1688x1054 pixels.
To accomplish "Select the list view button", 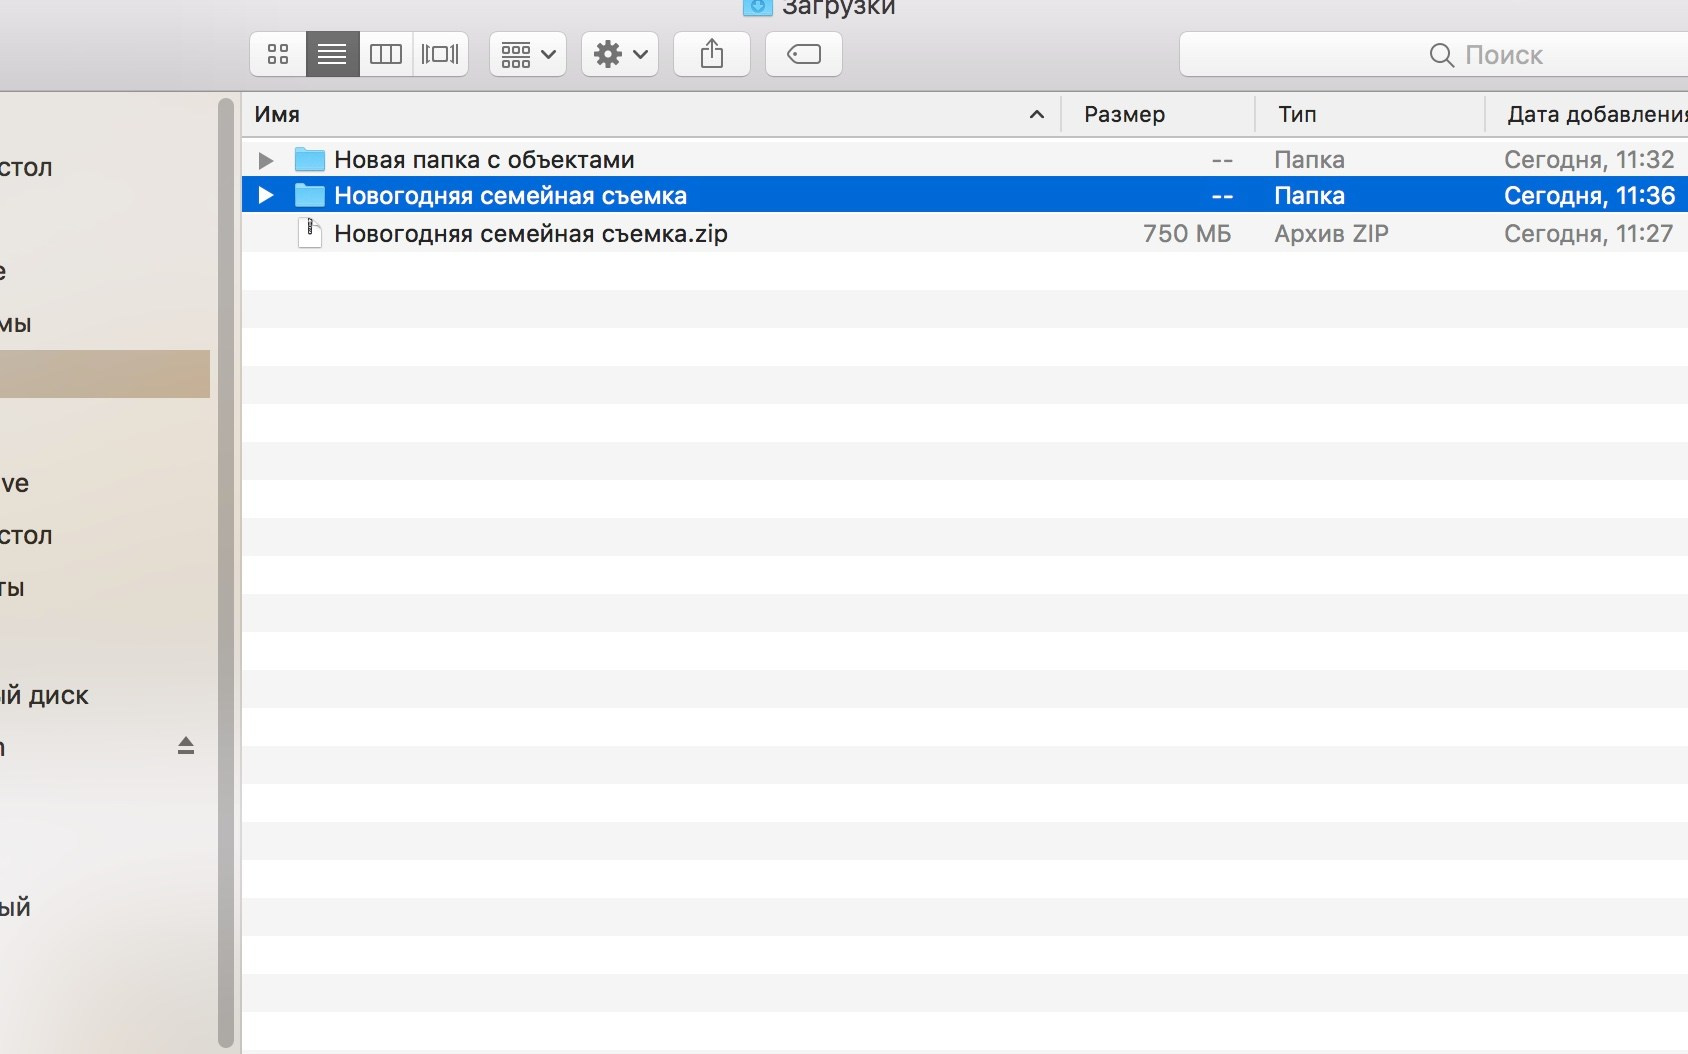I will click(x=332, y=54).
